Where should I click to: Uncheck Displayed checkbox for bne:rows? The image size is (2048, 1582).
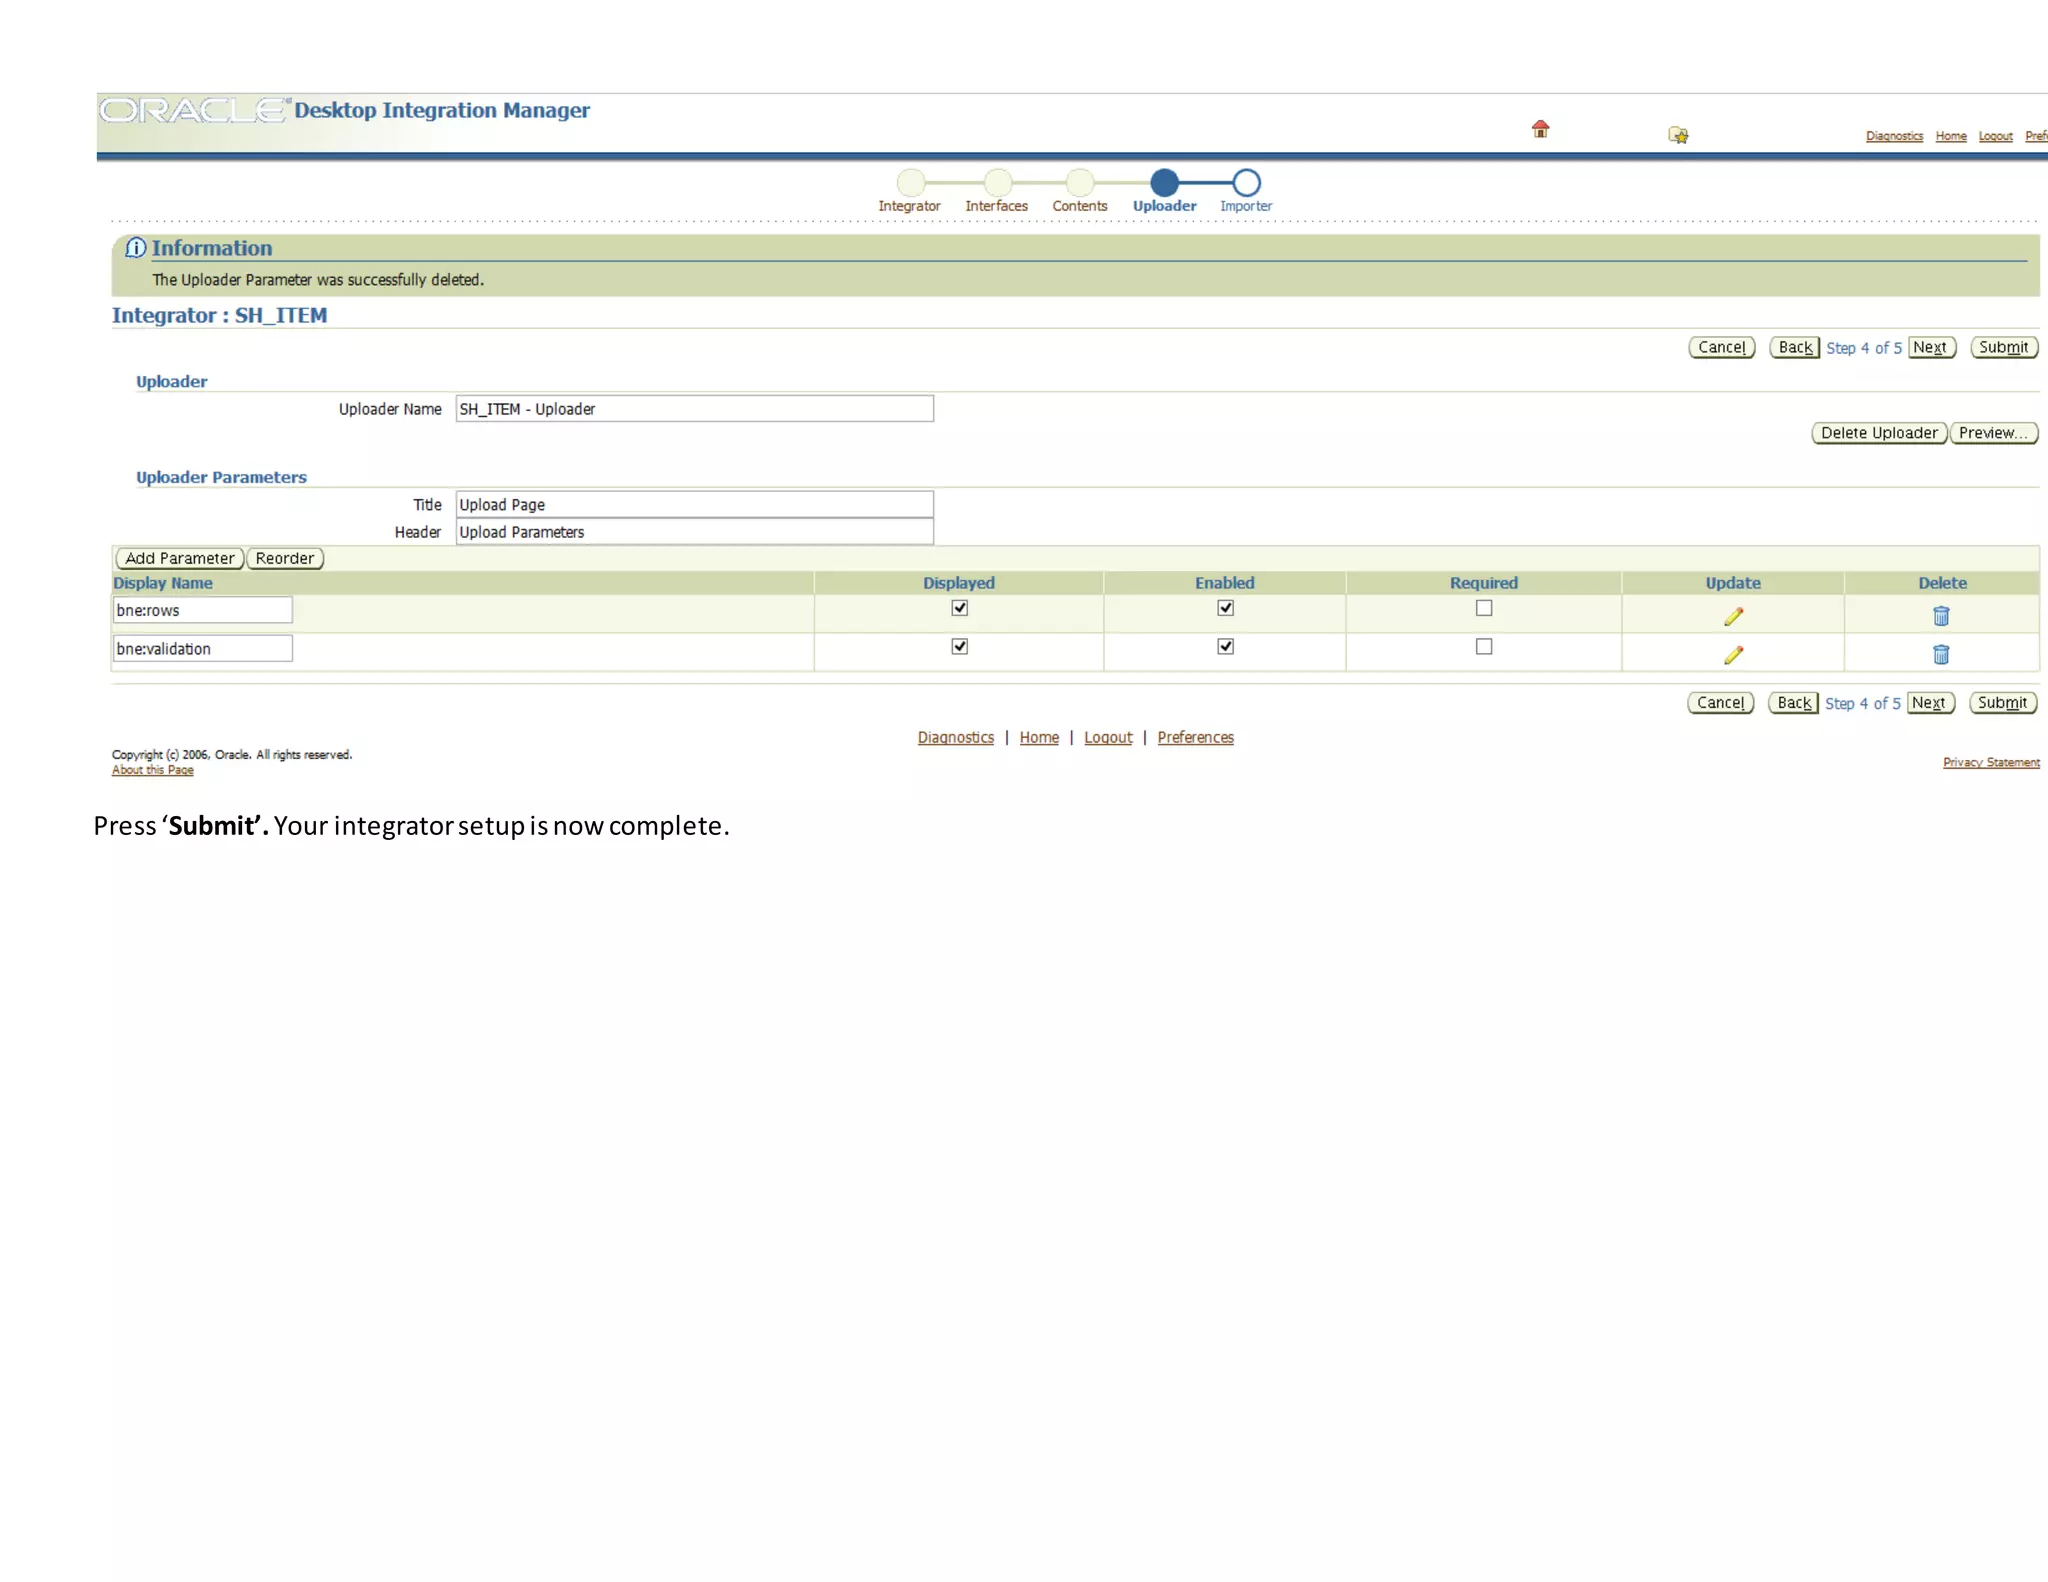(x=959, y=608)
